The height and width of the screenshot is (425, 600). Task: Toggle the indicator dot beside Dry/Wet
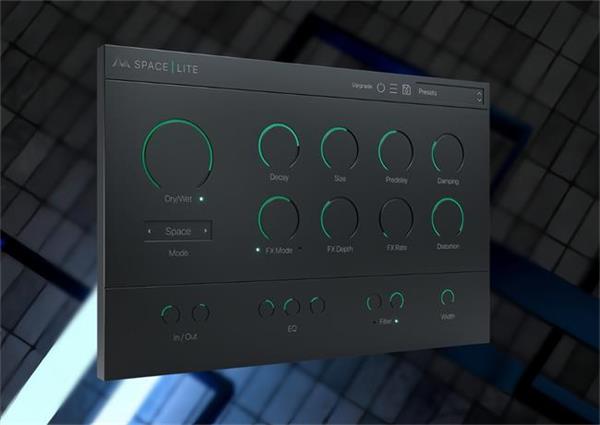[x=201, y=199]
